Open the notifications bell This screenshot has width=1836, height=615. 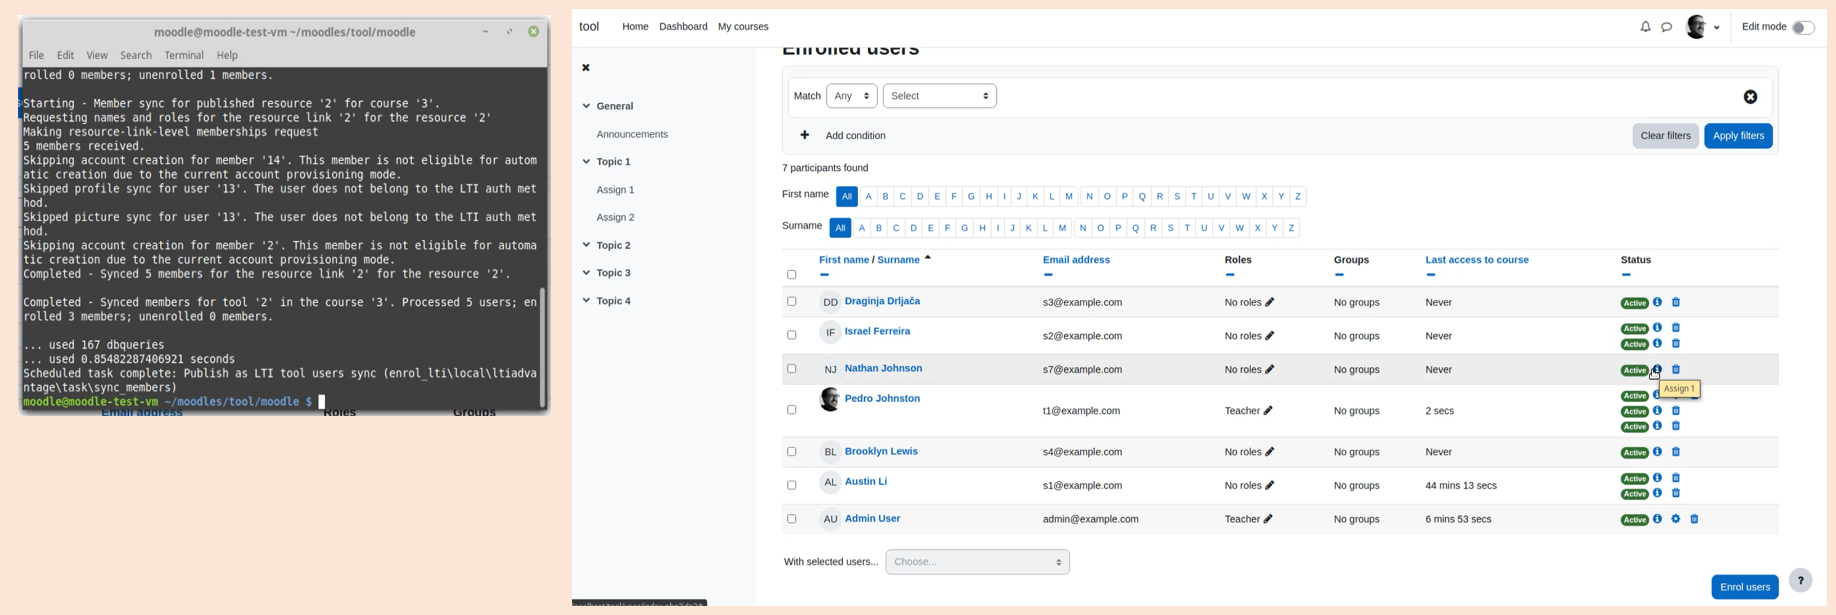coord(1645,27)
